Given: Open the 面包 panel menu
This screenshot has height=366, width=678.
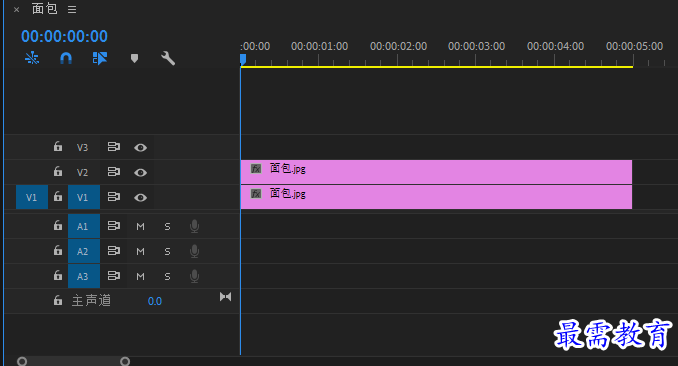Looking at the screenshot, I should (72, 10).
